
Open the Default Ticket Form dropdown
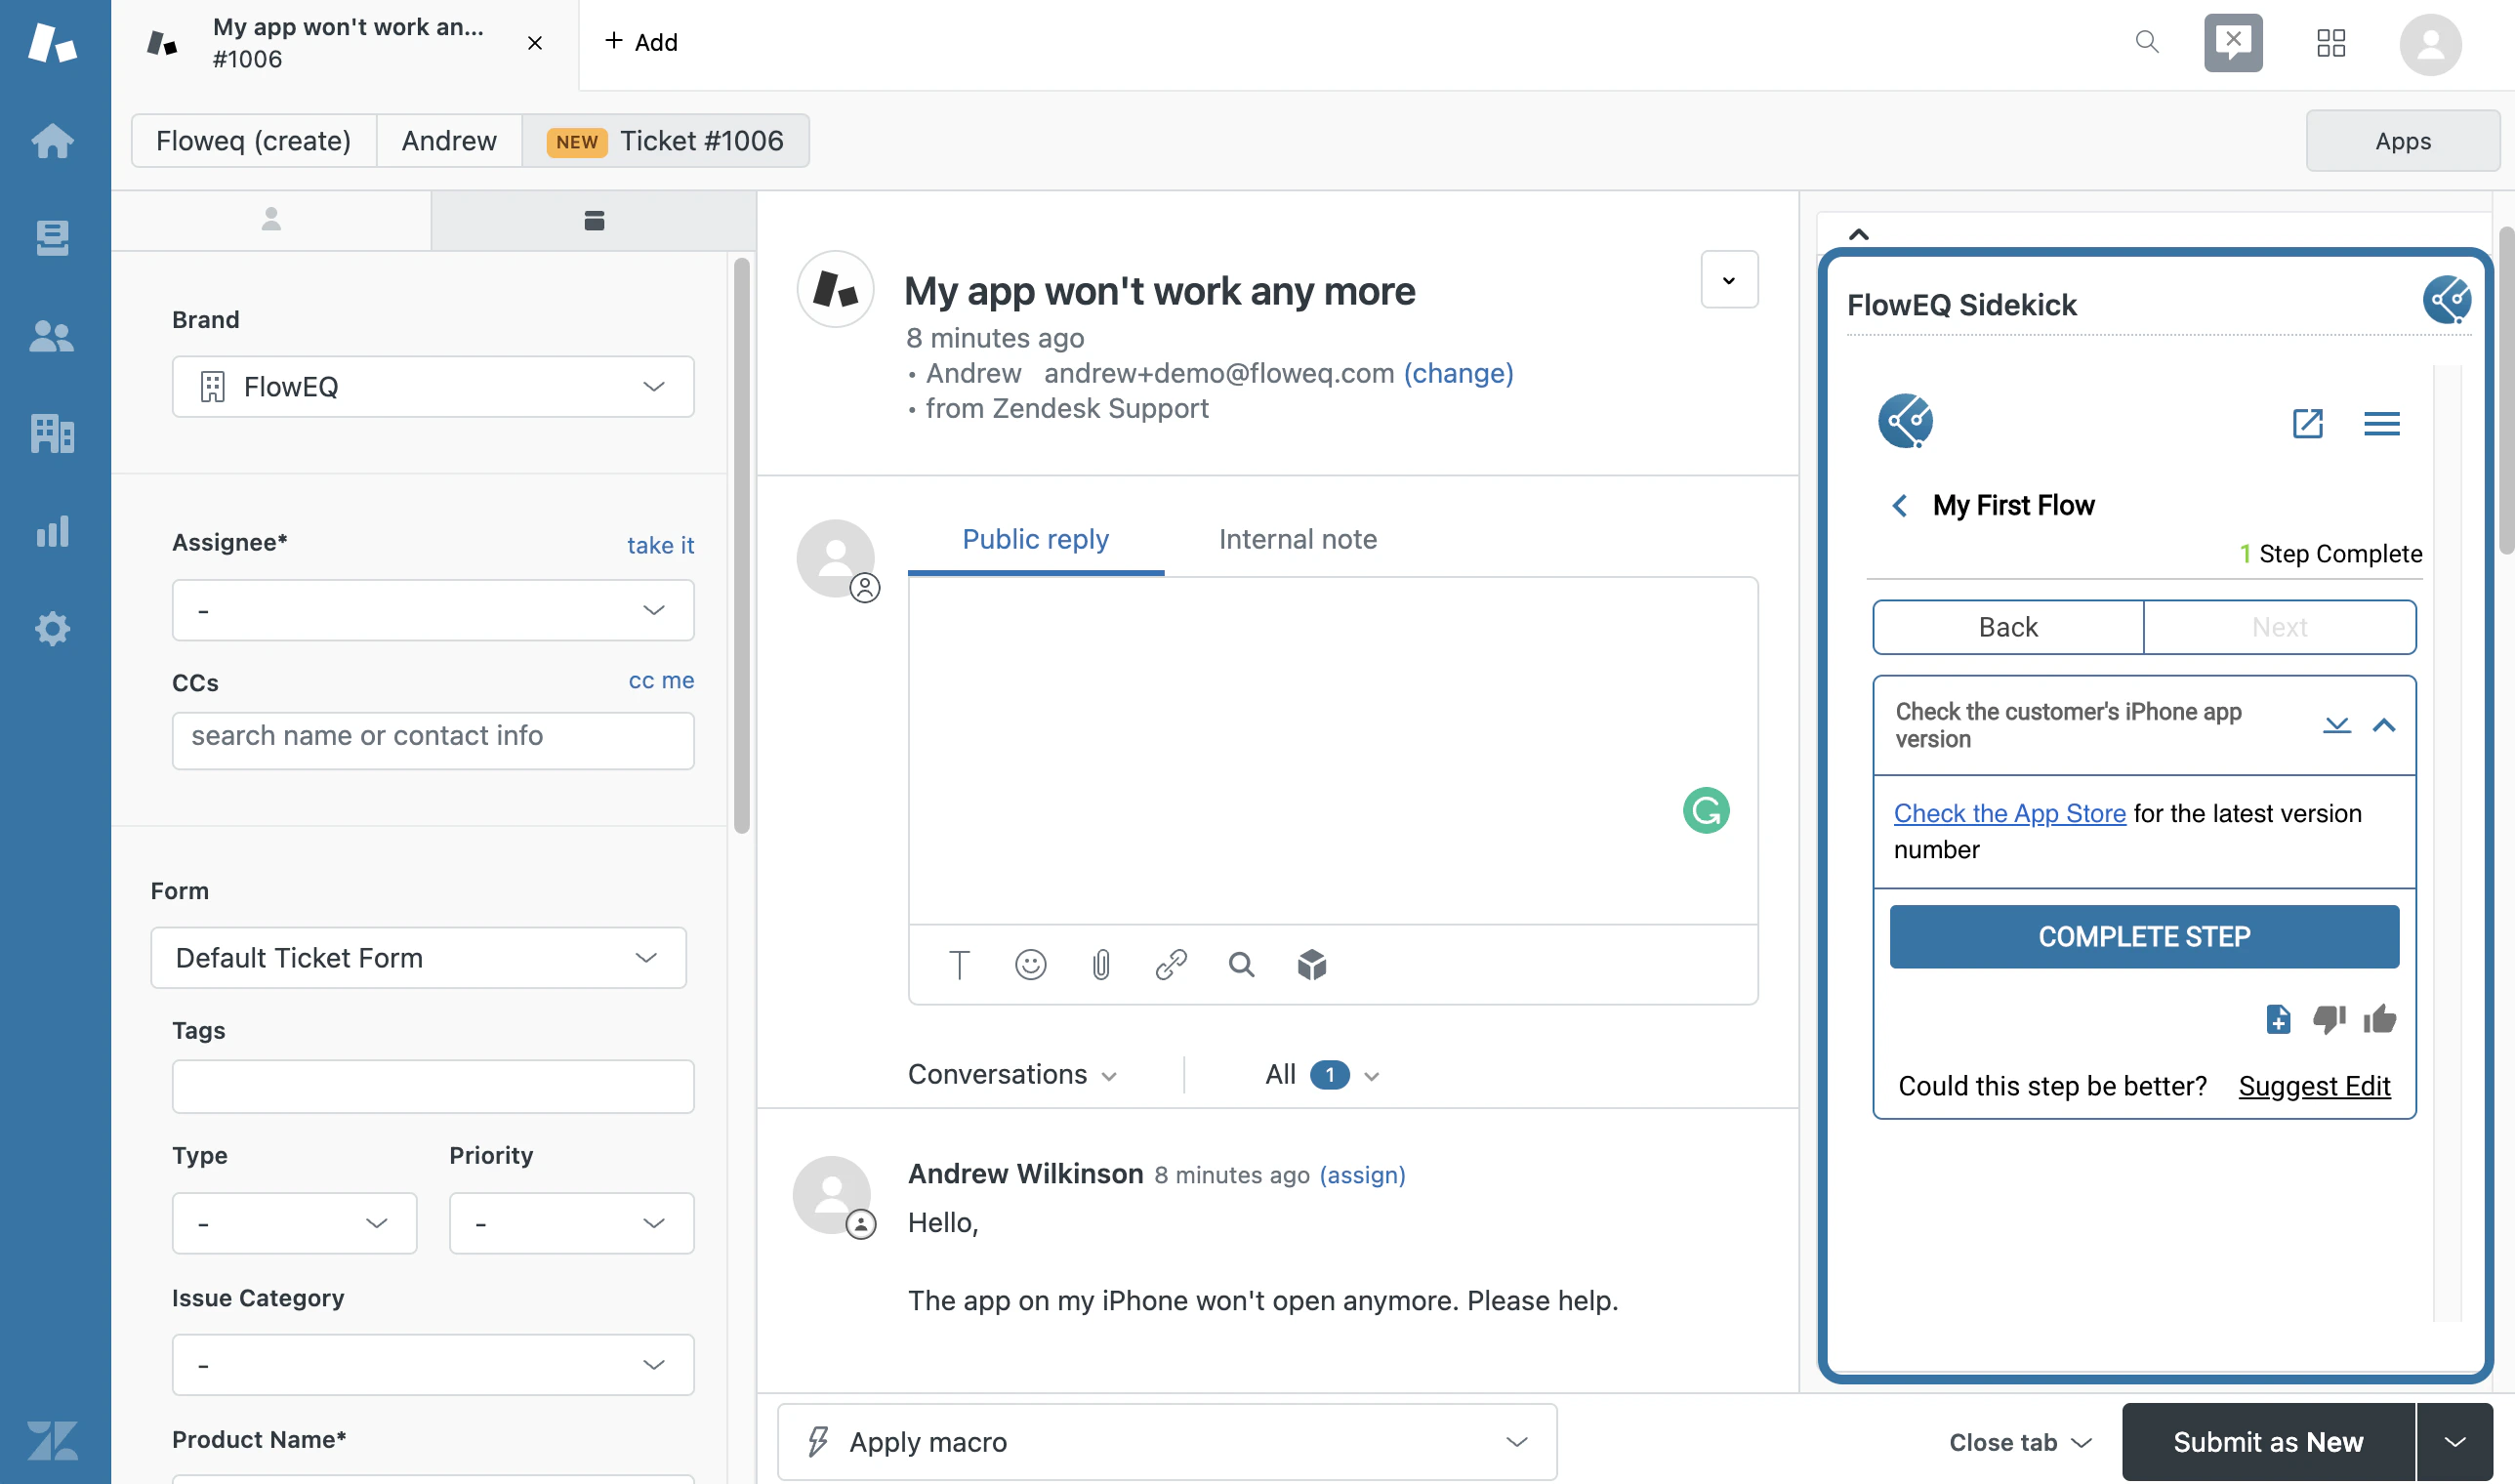pos(418,958)
